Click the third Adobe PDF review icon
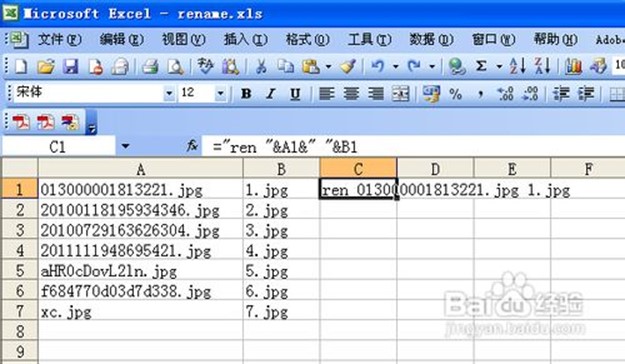 70,122
